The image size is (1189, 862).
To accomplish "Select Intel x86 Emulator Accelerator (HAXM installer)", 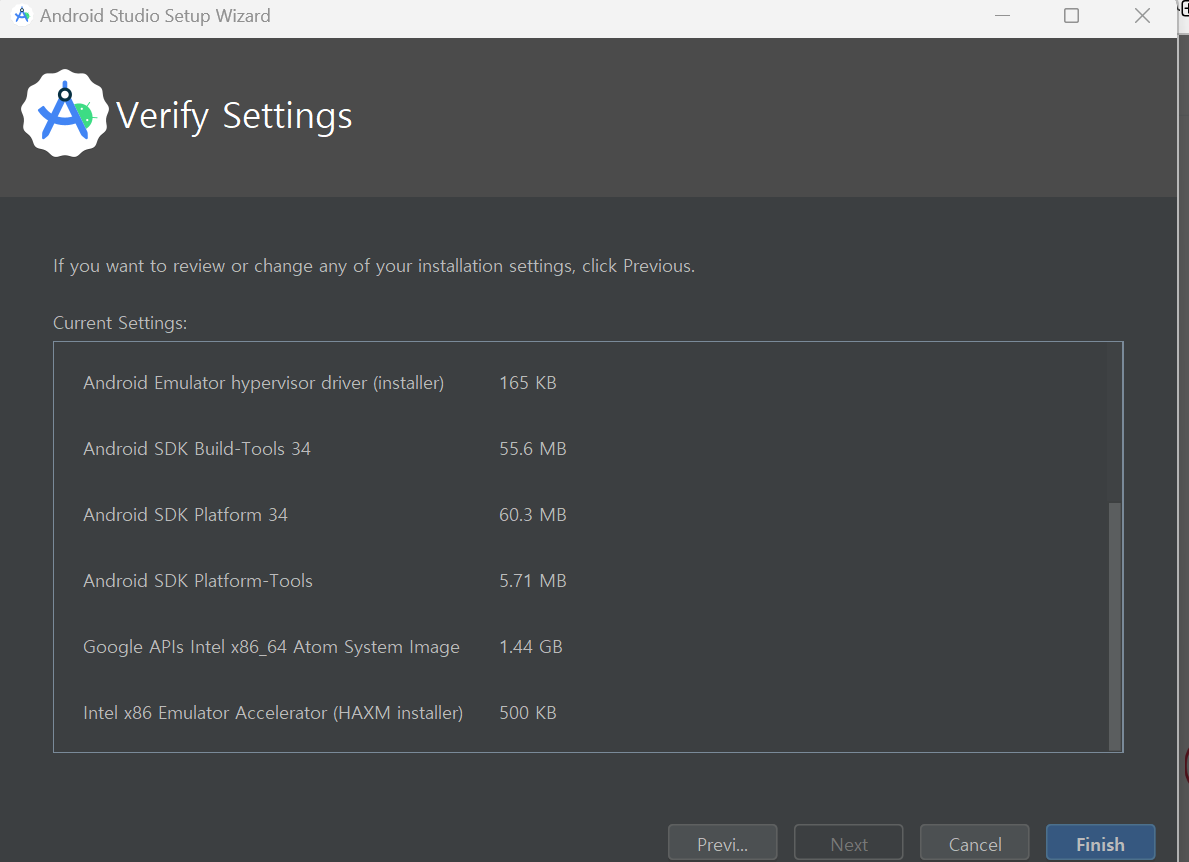I will click(x=273, y=713).
